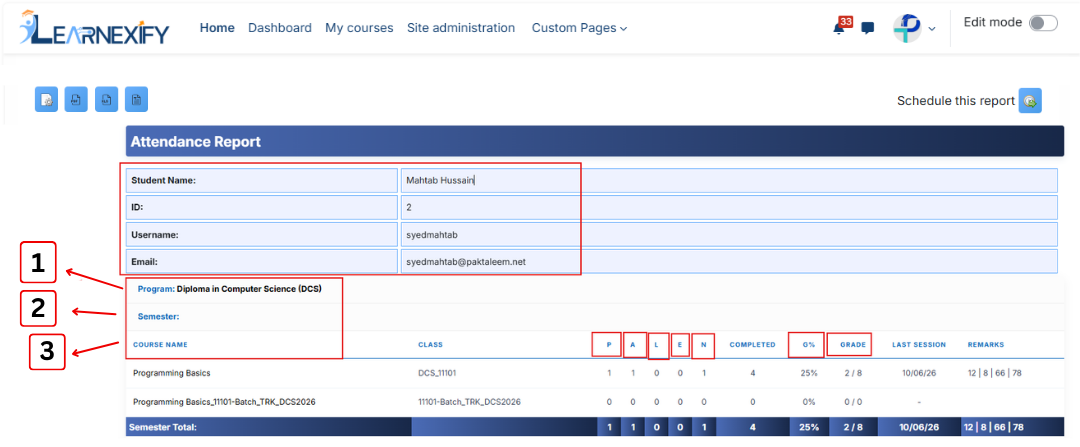Click the Learnexify logo
Viewport: 1080px width, 447px height.
click(94, 28)
